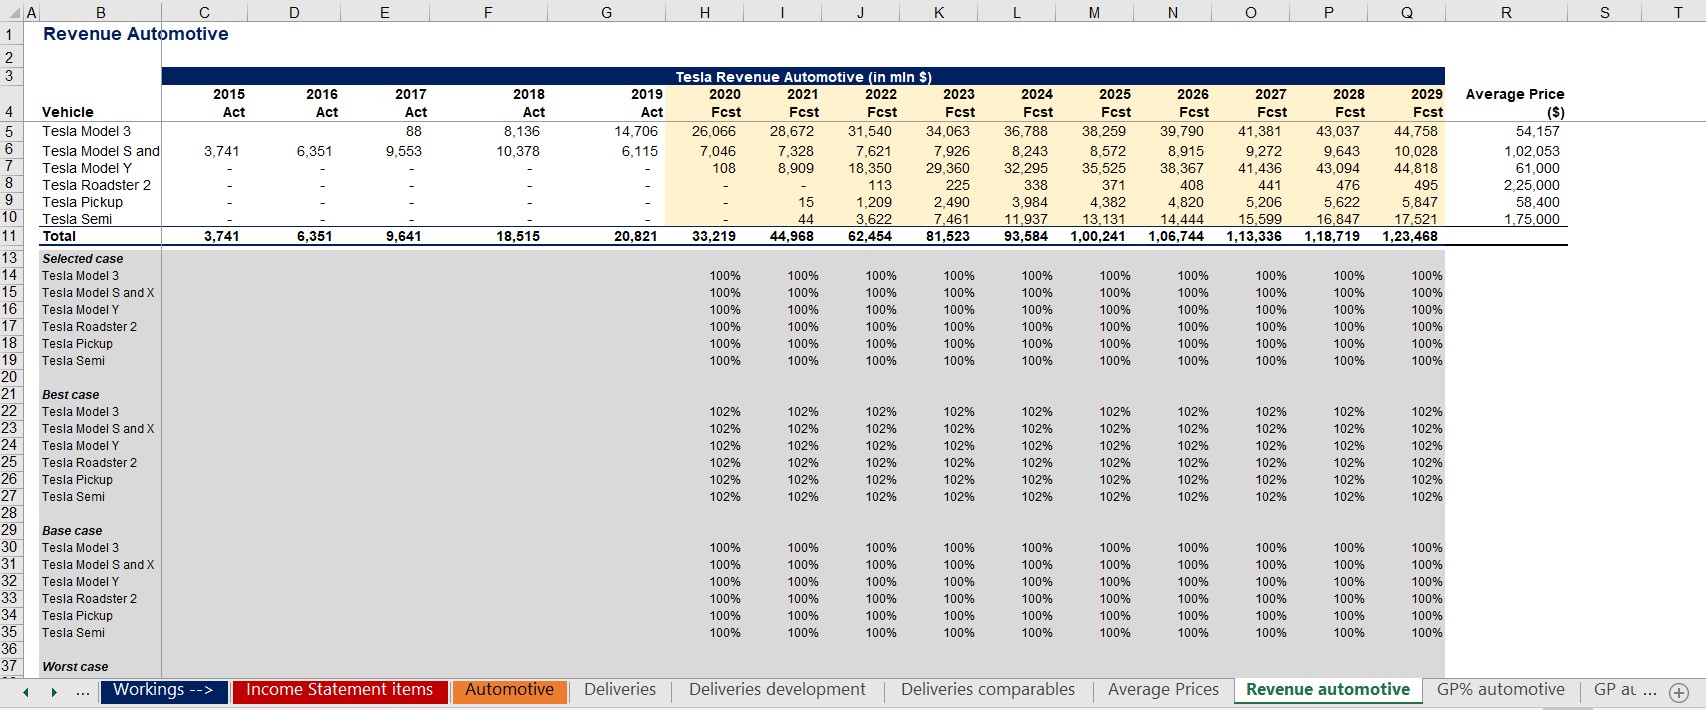Select average price 1,75,000
The image size is (1706, 710).
pos(1531,219)
